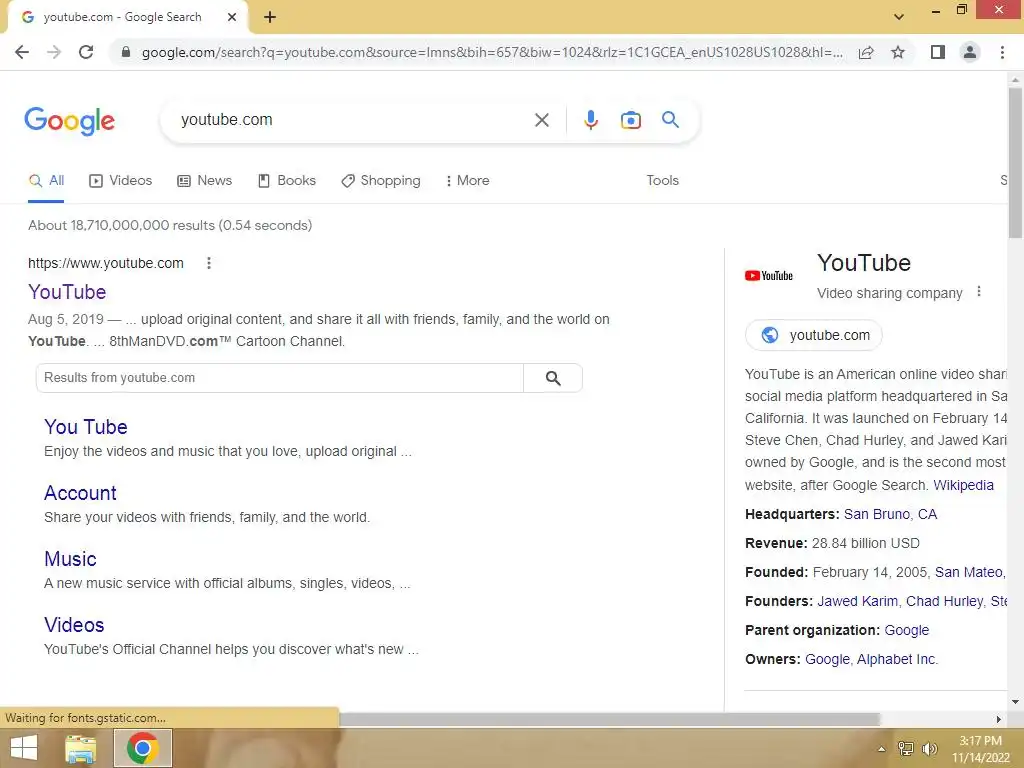Click the Google logo
Viewport: 1024px width, 768px height.
[x=69, y=121]
